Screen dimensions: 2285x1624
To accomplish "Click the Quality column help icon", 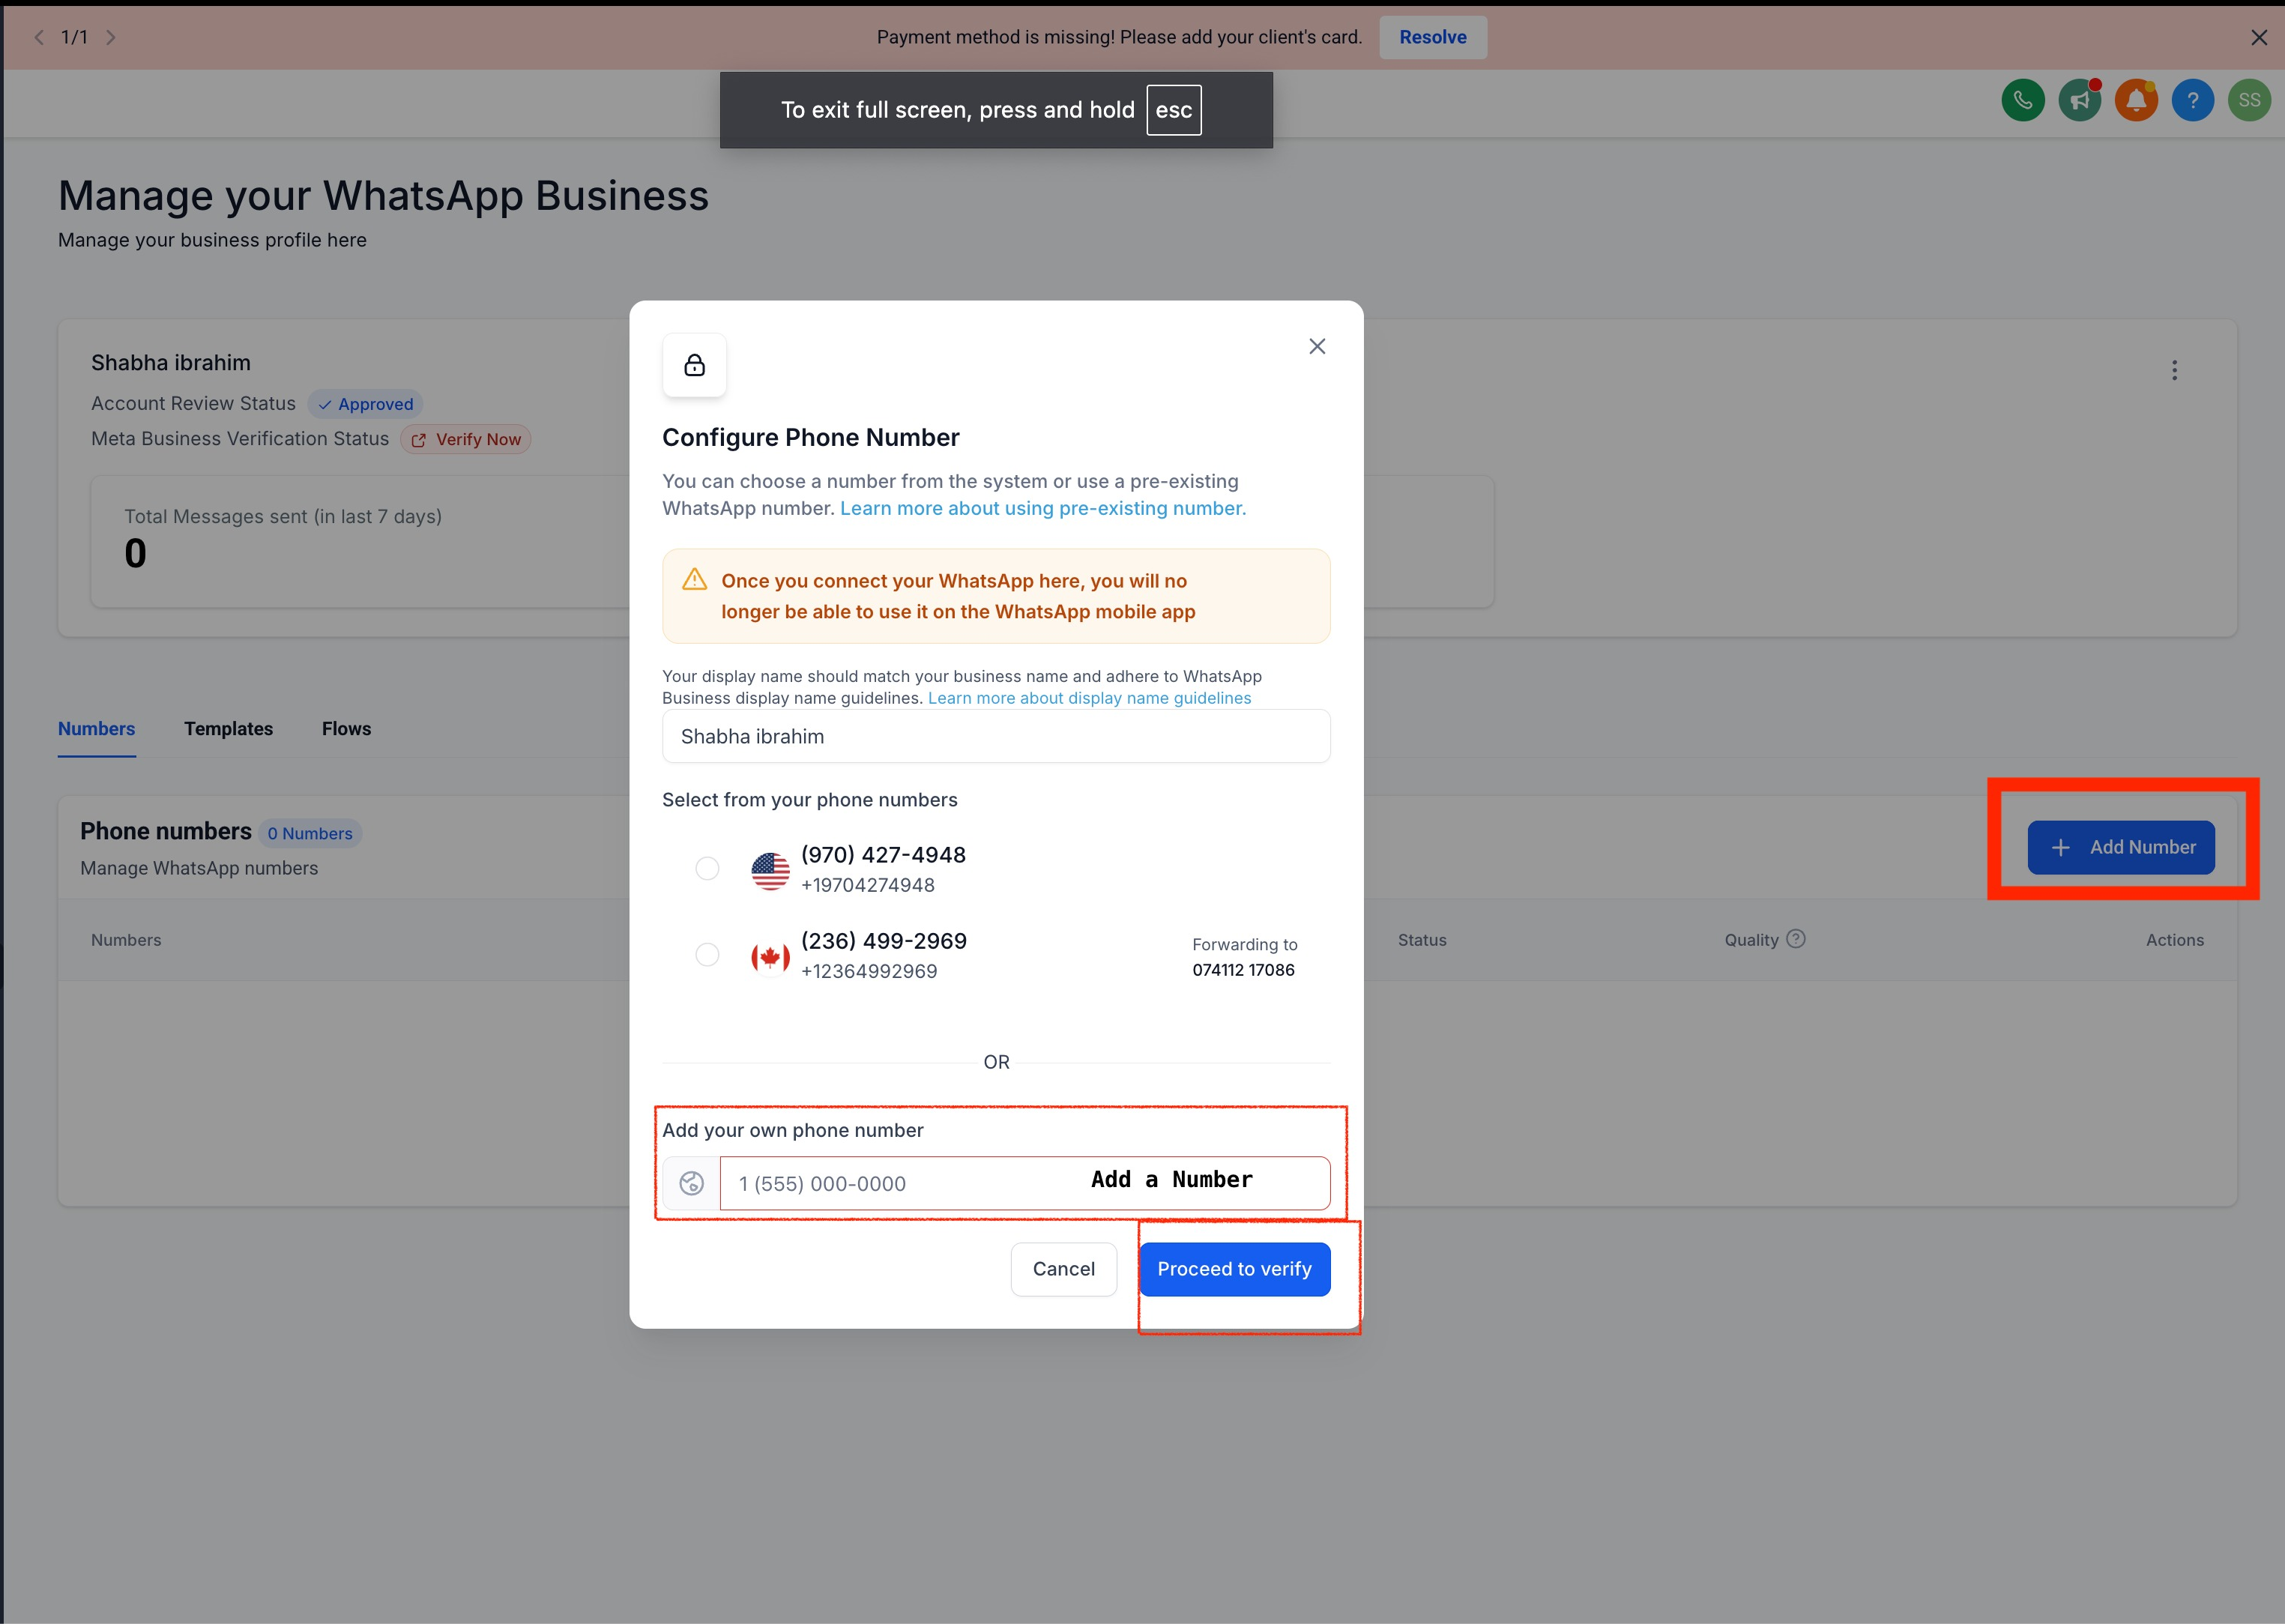I will click(x=1796, y=939).
